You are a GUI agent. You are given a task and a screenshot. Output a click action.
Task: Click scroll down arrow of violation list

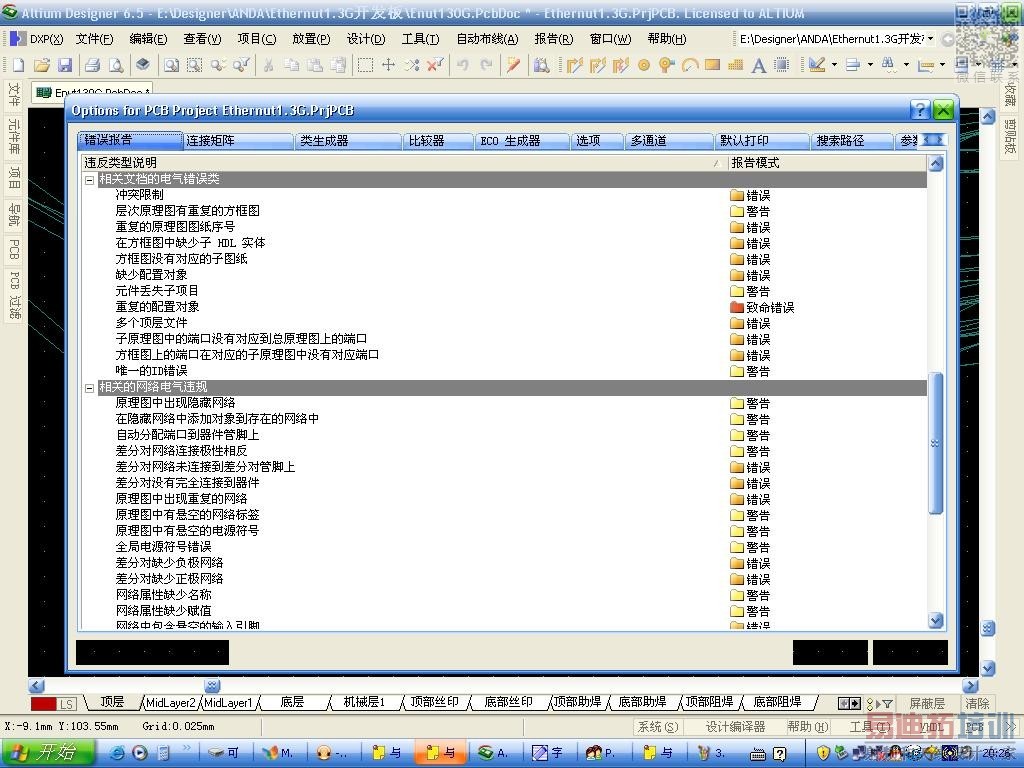(936, 620)
